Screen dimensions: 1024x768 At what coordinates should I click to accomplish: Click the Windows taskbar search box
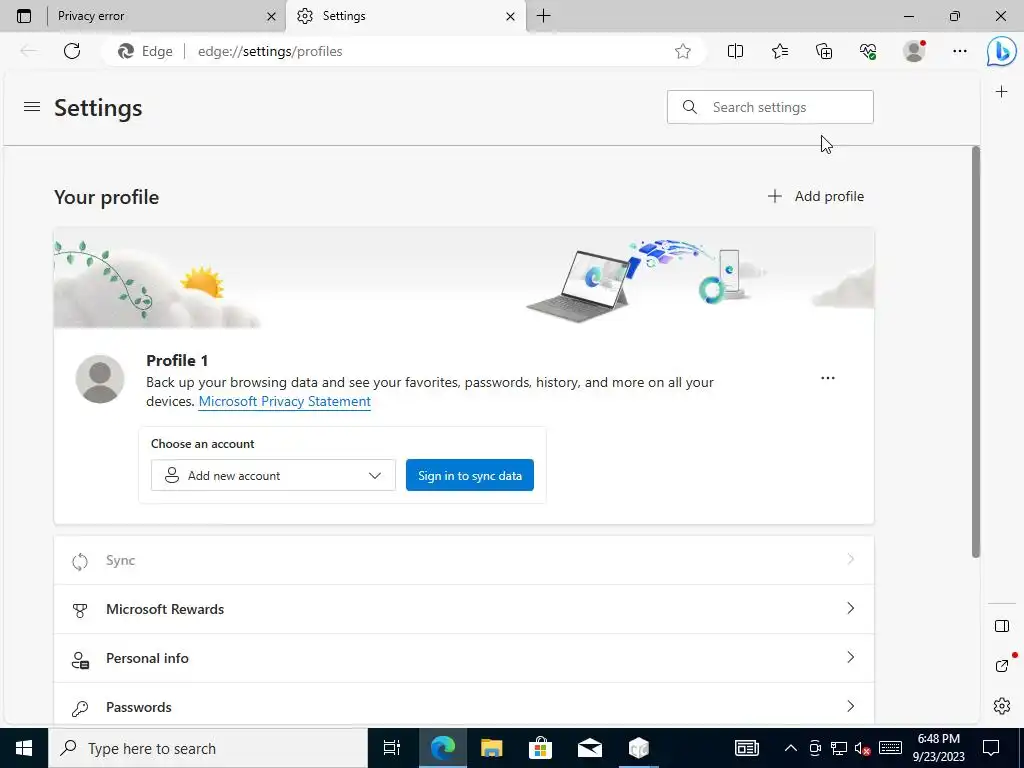pyautogui.click(x=208, y=748)
